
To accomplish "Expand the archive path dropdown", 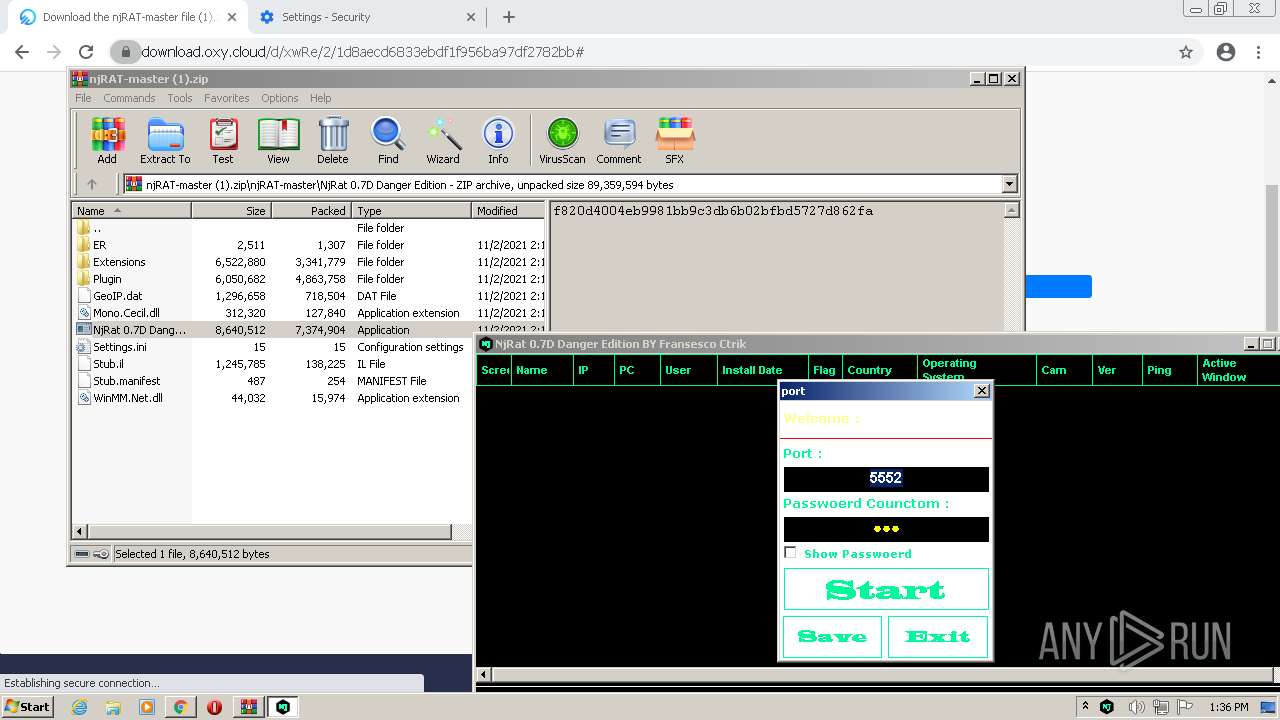I will 1009,184.
